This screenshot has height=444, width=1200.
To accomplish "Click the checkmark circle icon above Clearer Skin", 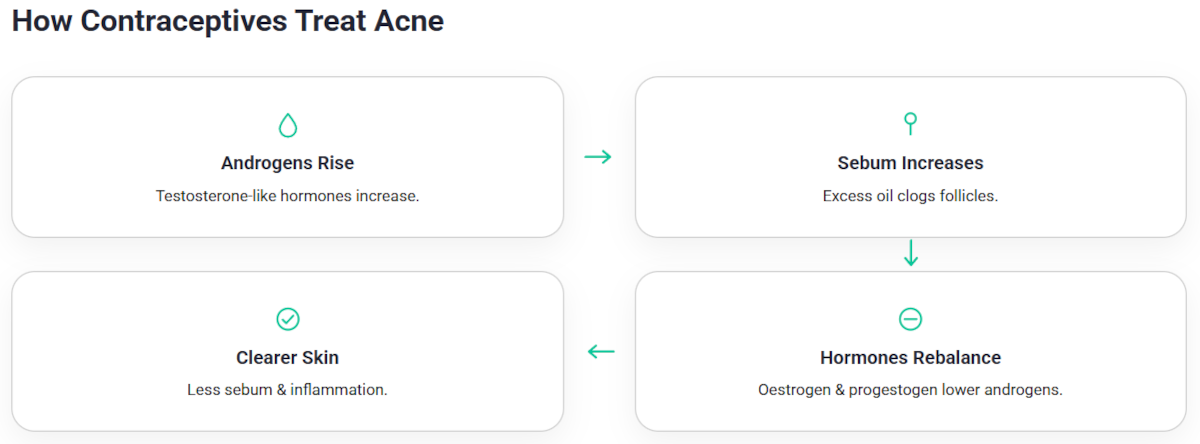I will 288,319.
